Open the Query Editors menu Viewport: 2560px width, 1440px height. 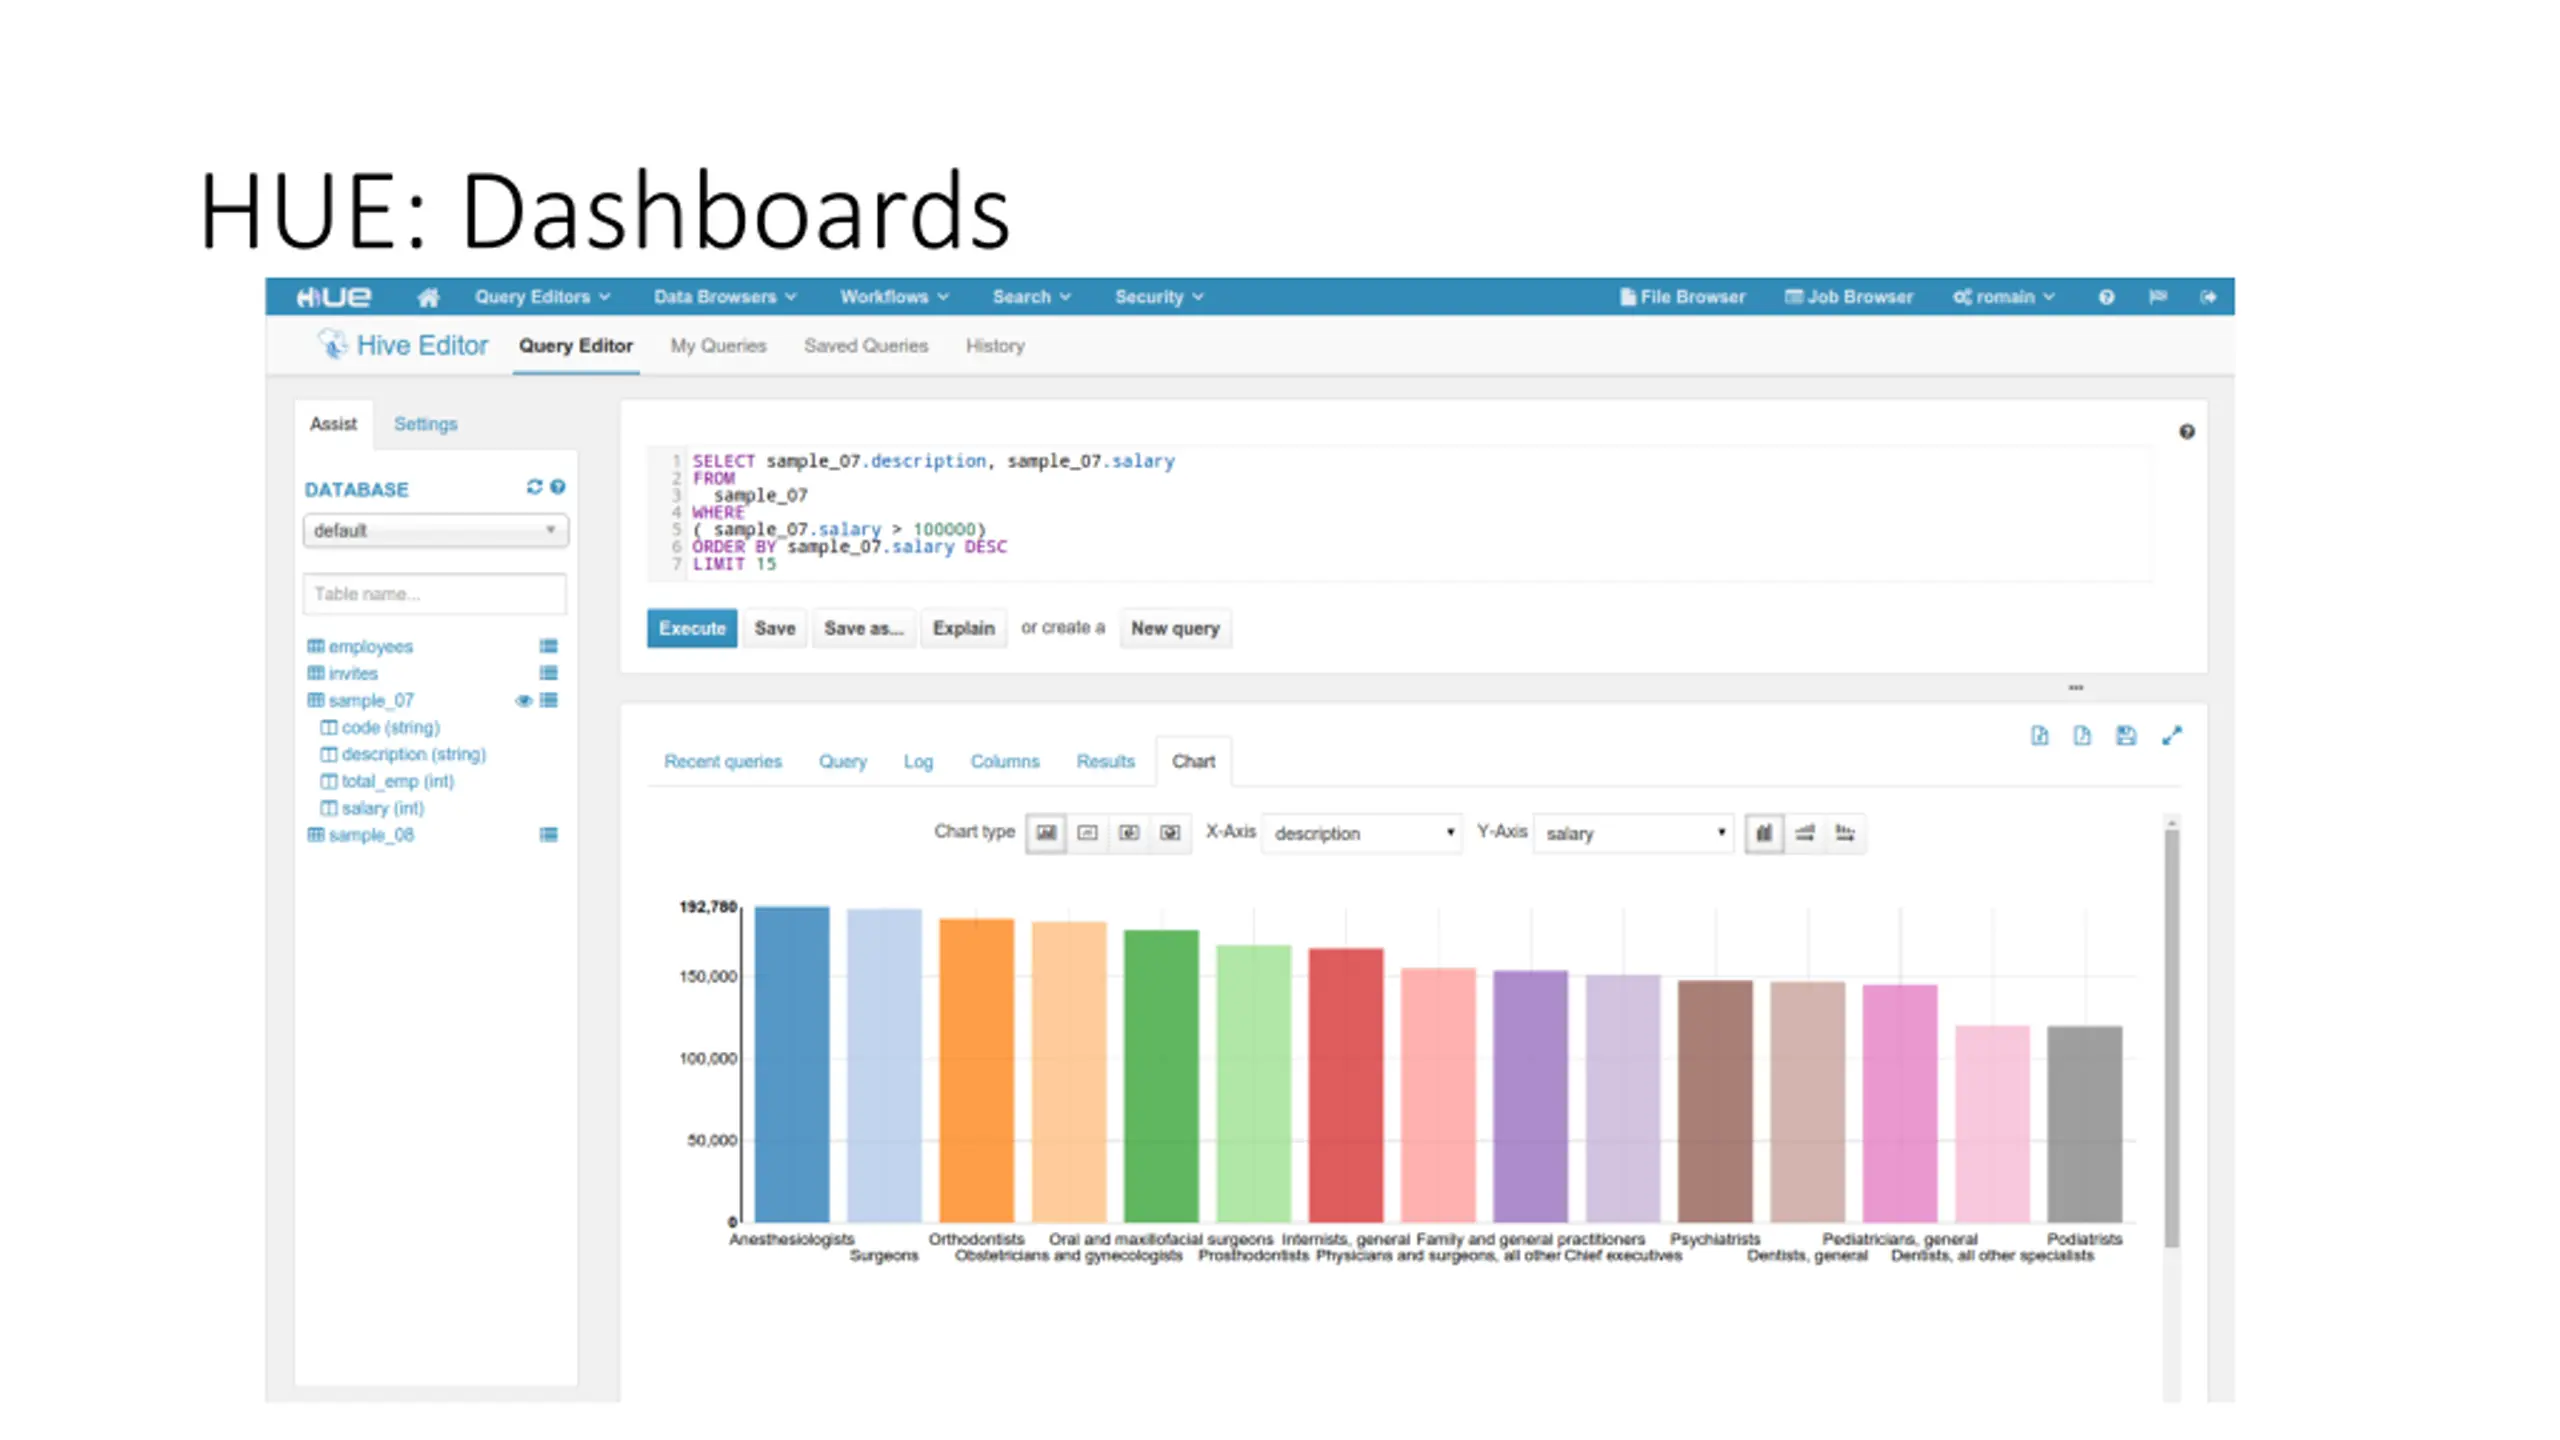[x=542, y=297]
